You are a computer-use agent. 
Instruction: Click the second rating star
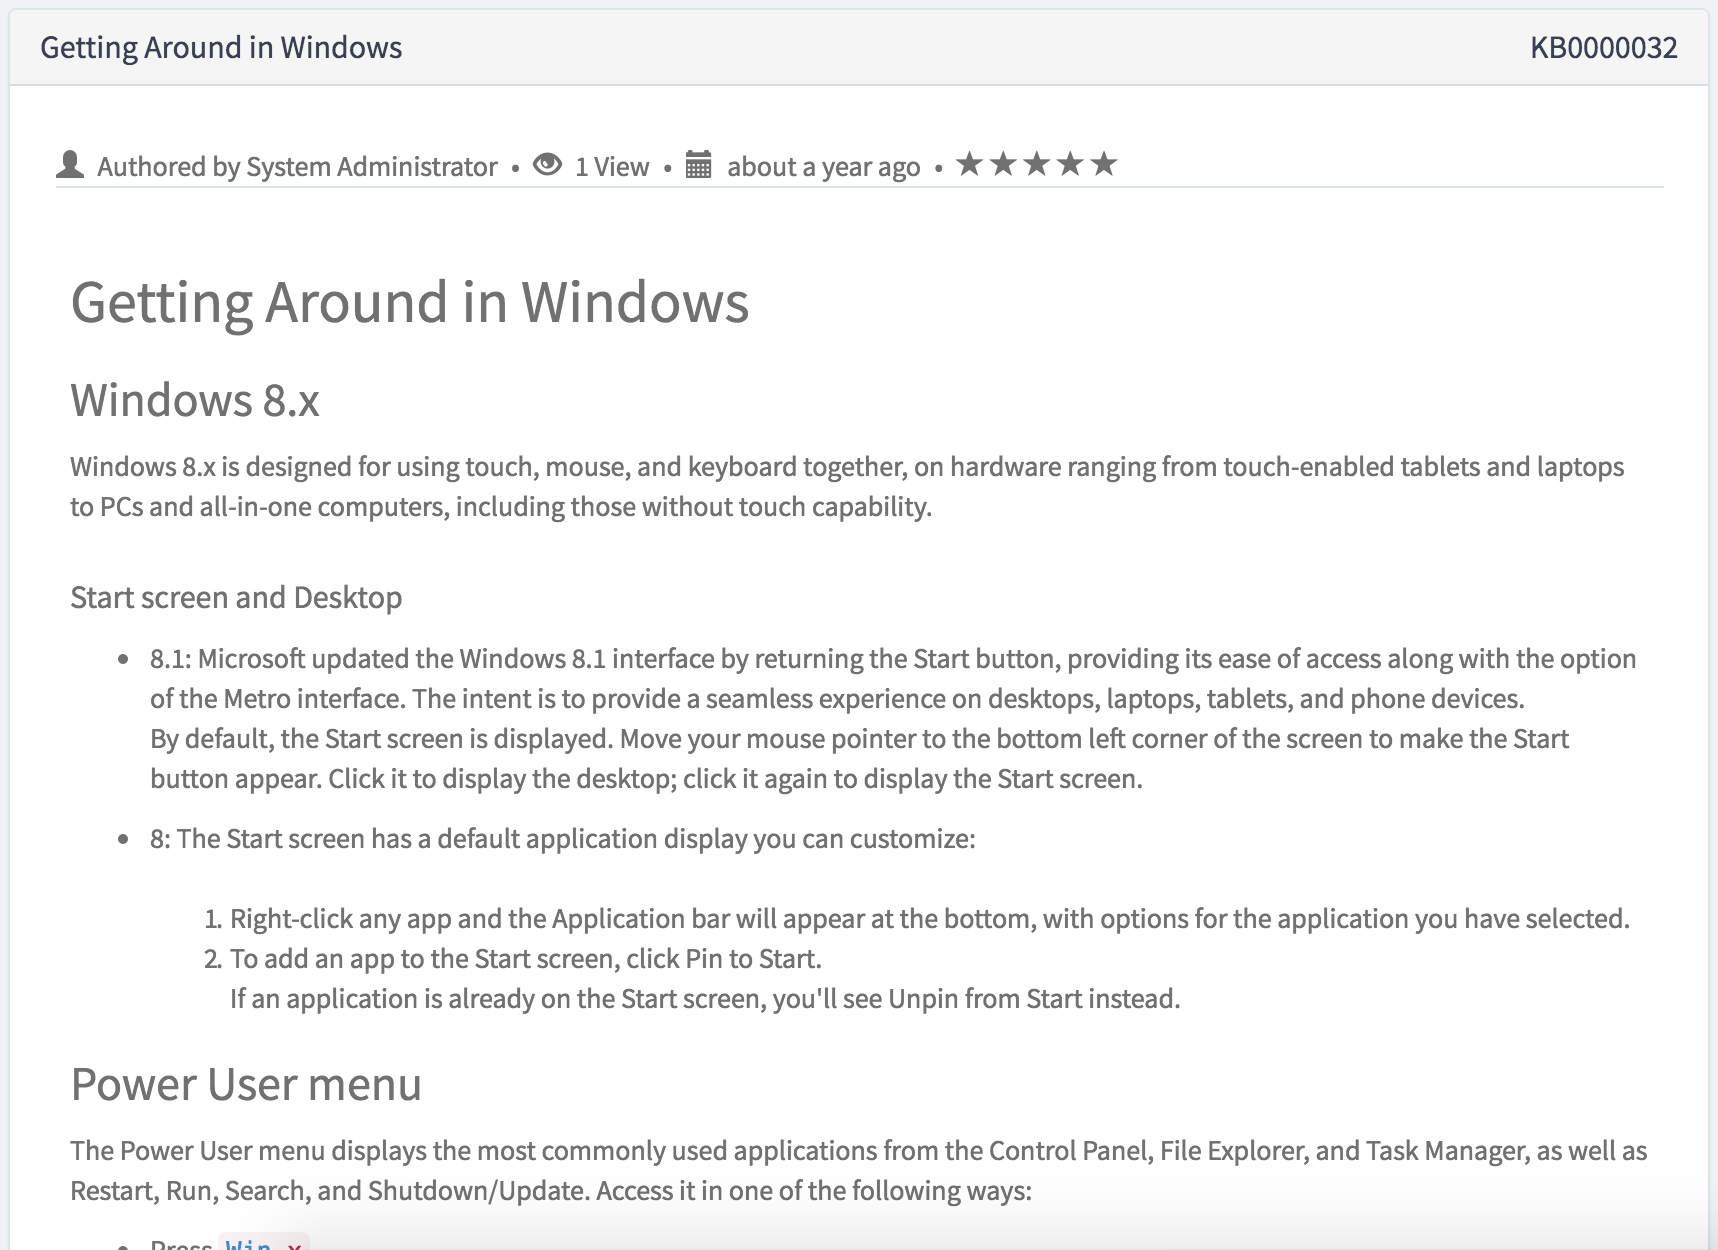(1003, 163)
